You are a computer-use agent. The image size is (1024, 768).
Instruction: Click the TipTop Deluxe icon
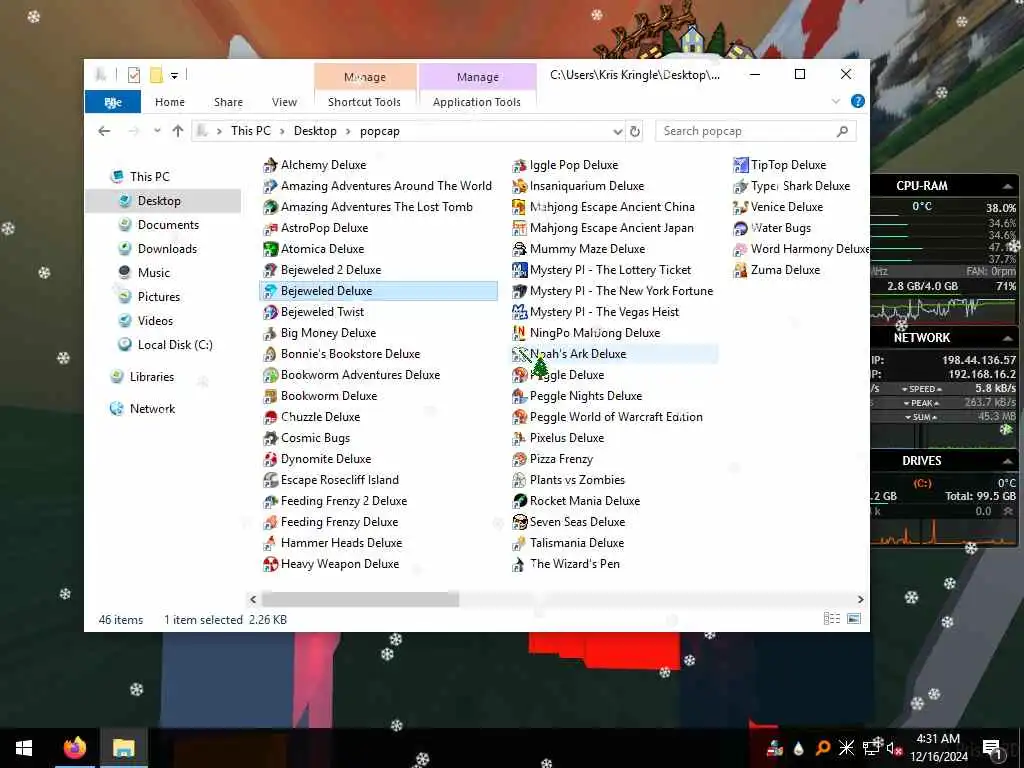point(740,165)
